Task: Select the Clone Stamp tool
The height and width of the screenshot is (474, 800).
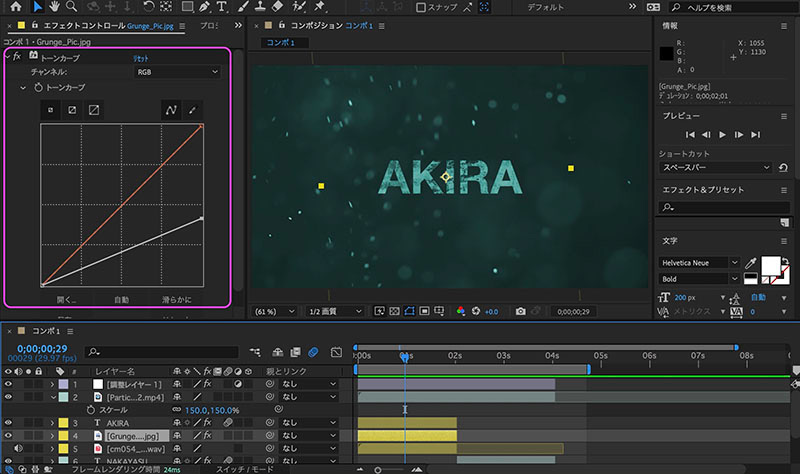Action: pyautogui.click(x=260, y=7)
